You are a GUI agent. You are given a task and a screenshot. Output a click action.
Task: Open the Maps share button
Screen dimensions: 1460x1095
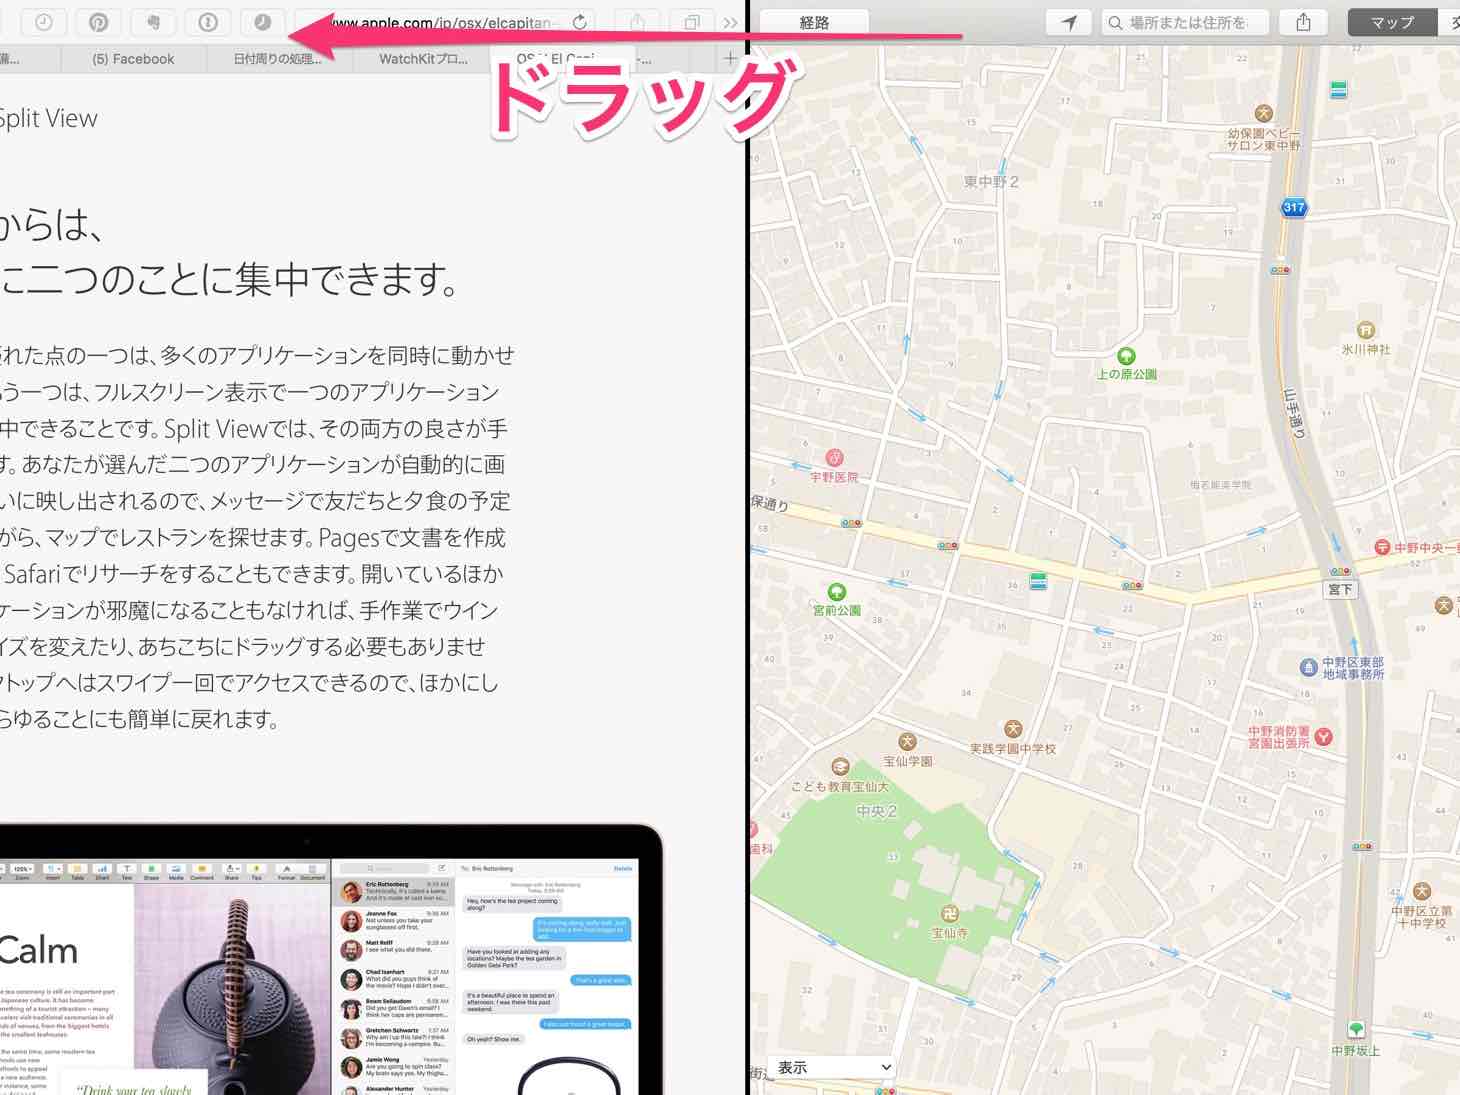(x=1303, y=22)
